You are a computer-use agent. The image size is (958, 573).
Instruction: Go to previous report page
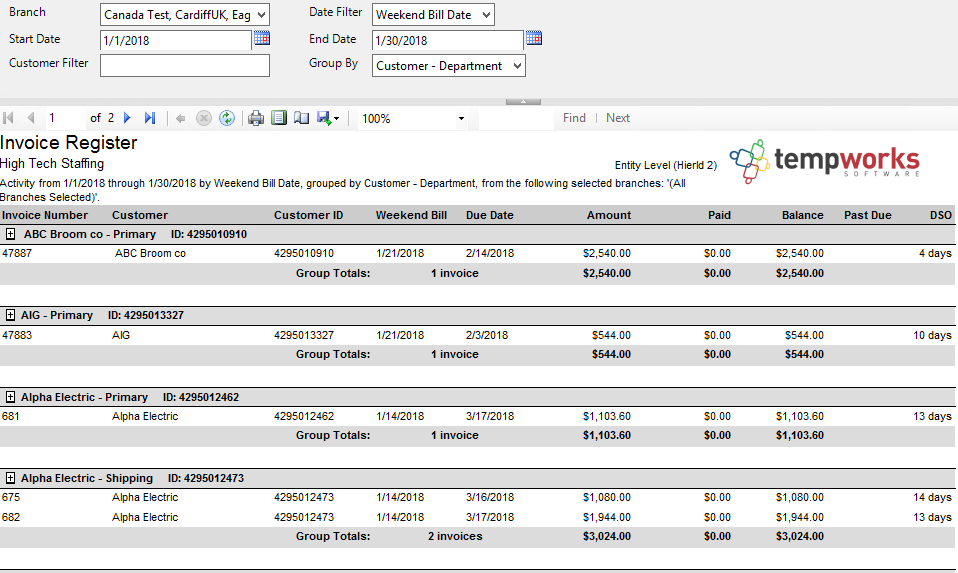tap(31, 118)
